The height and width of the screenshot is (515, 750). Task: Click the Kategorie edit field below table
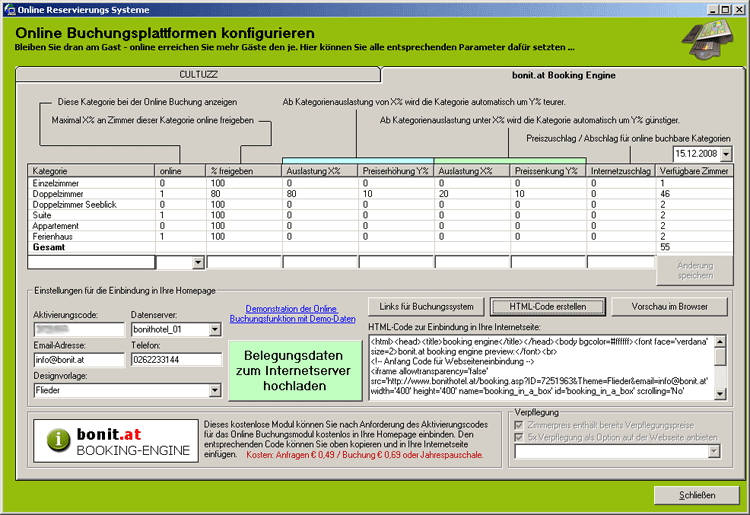coord(91,262)
